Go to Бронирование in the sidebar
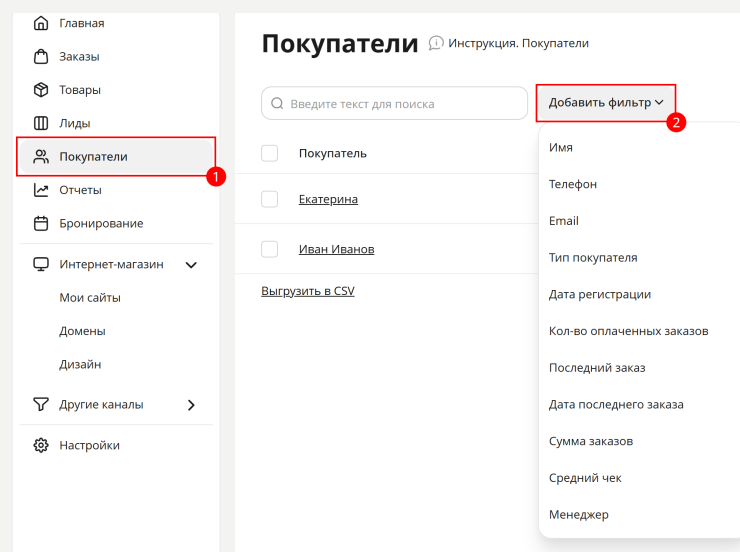The image size is (740, 552). point(101,224)
